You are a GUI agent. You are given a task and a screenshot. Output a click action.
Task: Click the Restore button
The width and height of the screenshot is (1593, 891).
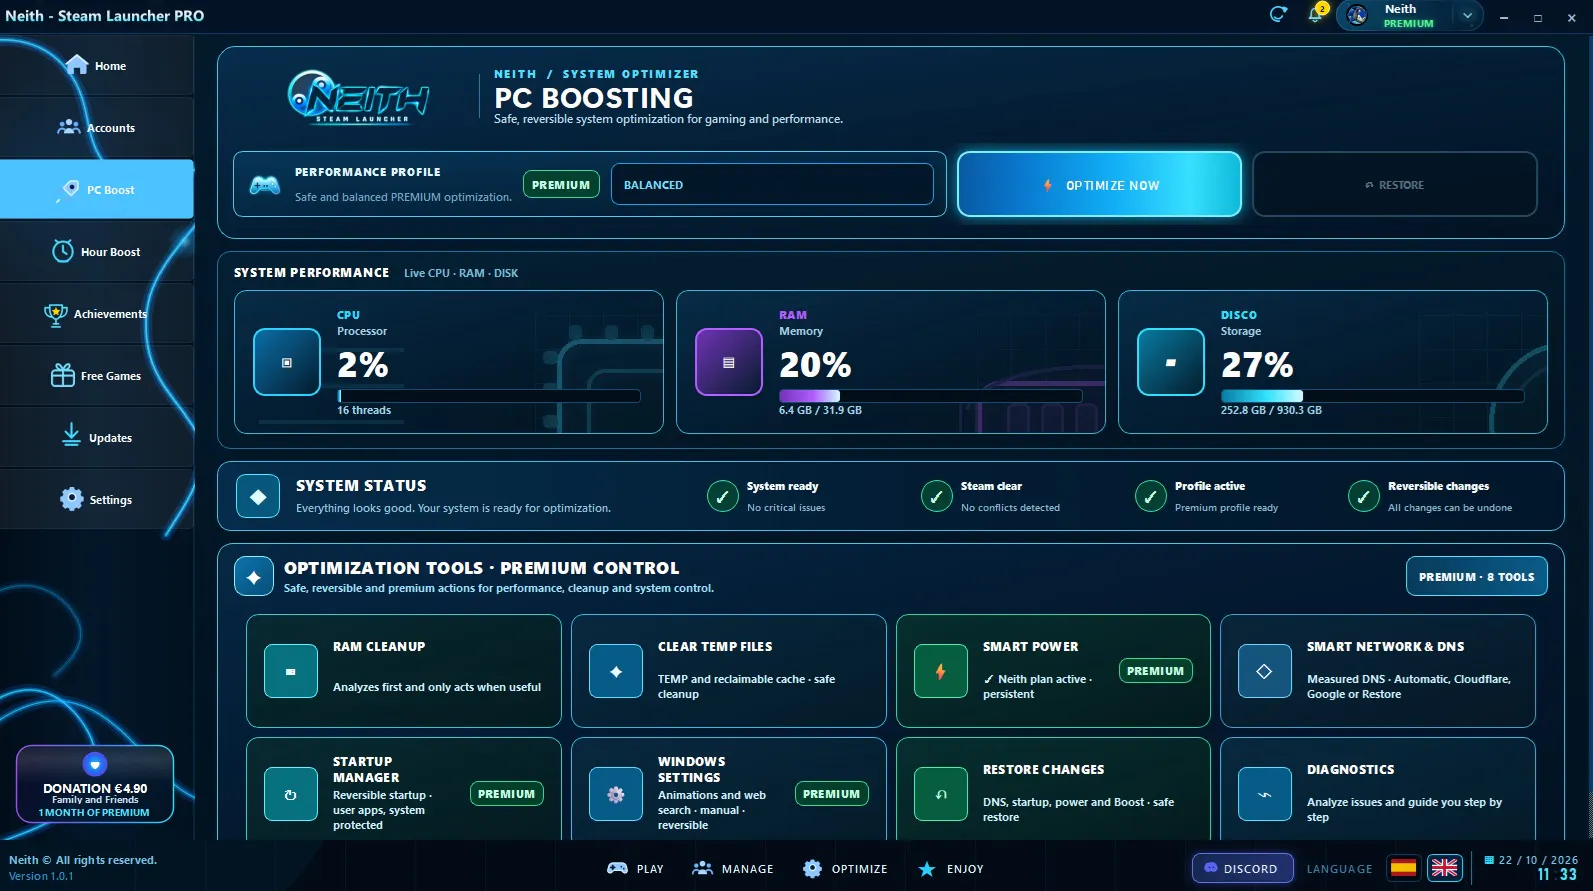pyautogui.click(x=1394, y=185)
